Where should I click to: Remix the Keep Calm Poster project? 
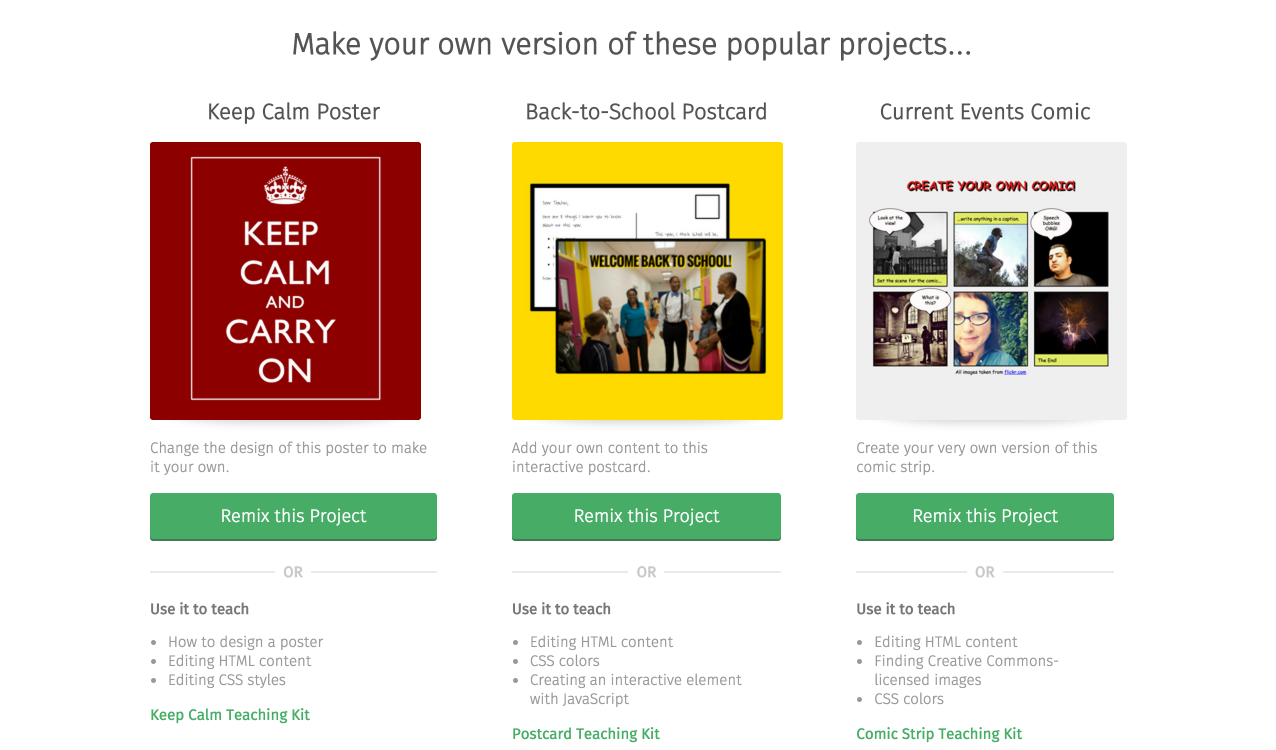coord(293,516)
